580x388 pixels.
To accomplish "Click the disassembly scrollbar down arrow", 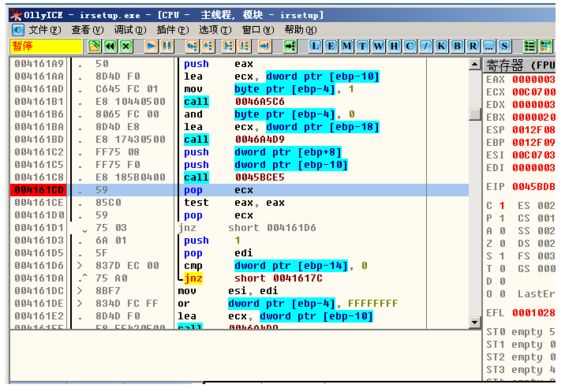I will click(475, 322).
